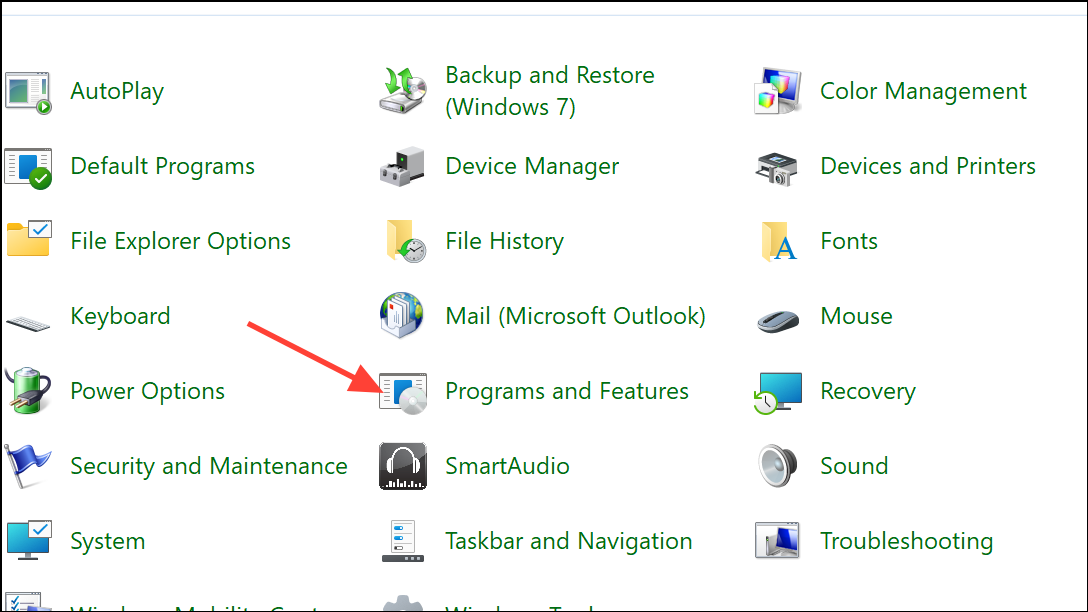Click File Explorer Options link
1088x612 pixels.
[180, 241]
